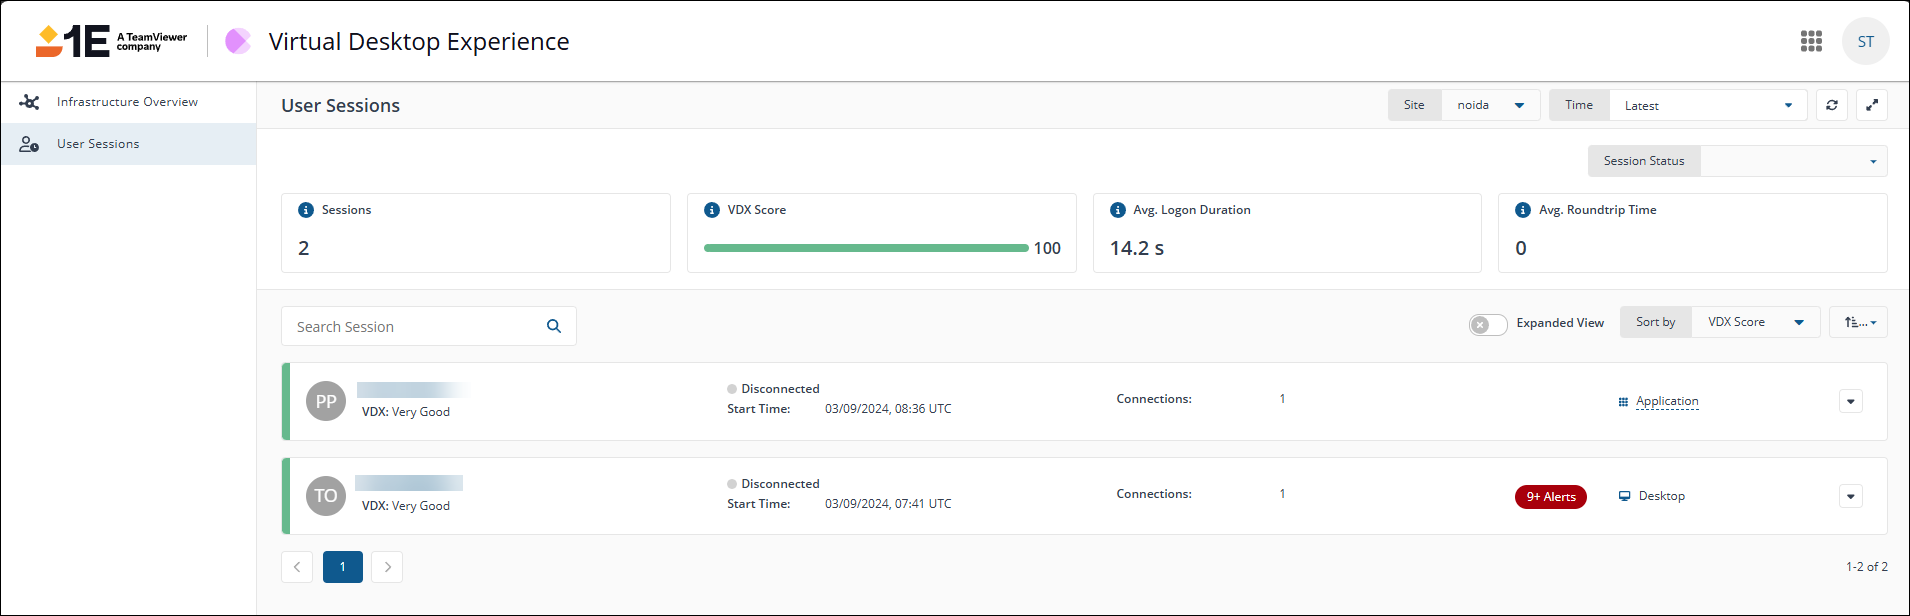Click the search magnifier icon
Viewport: 1910px width, 616px height.
click(x=554, y=326)
